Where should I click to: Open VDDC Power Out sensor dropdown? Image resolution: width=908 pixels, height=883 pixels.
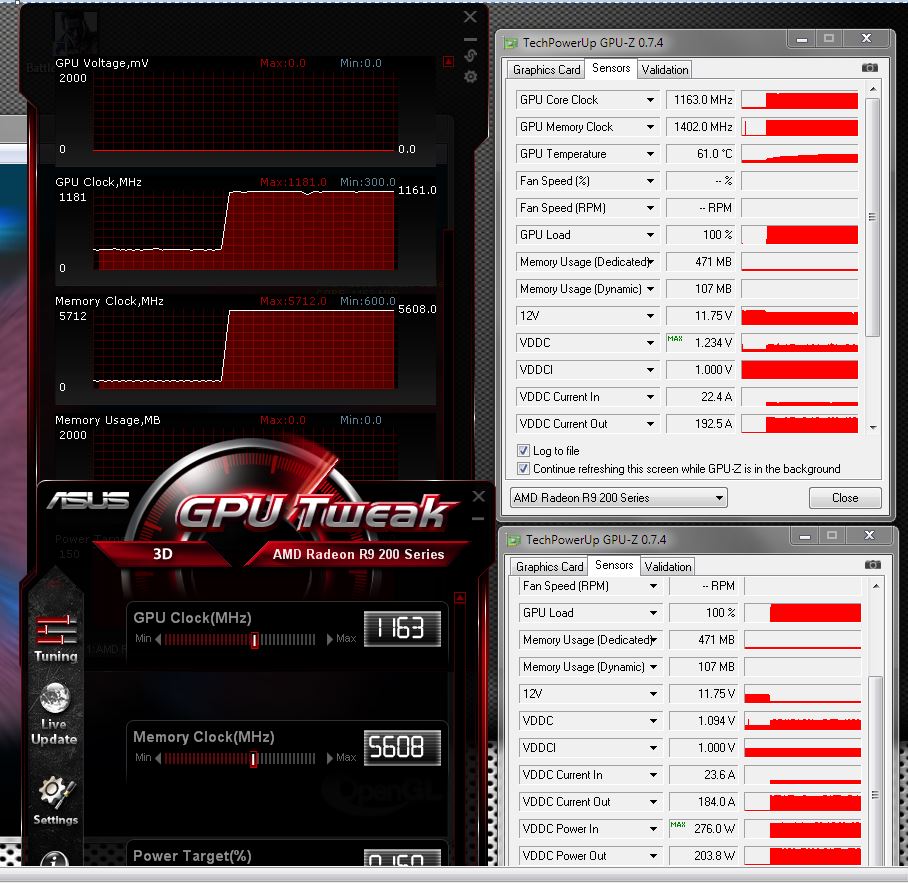coord(653,856)
